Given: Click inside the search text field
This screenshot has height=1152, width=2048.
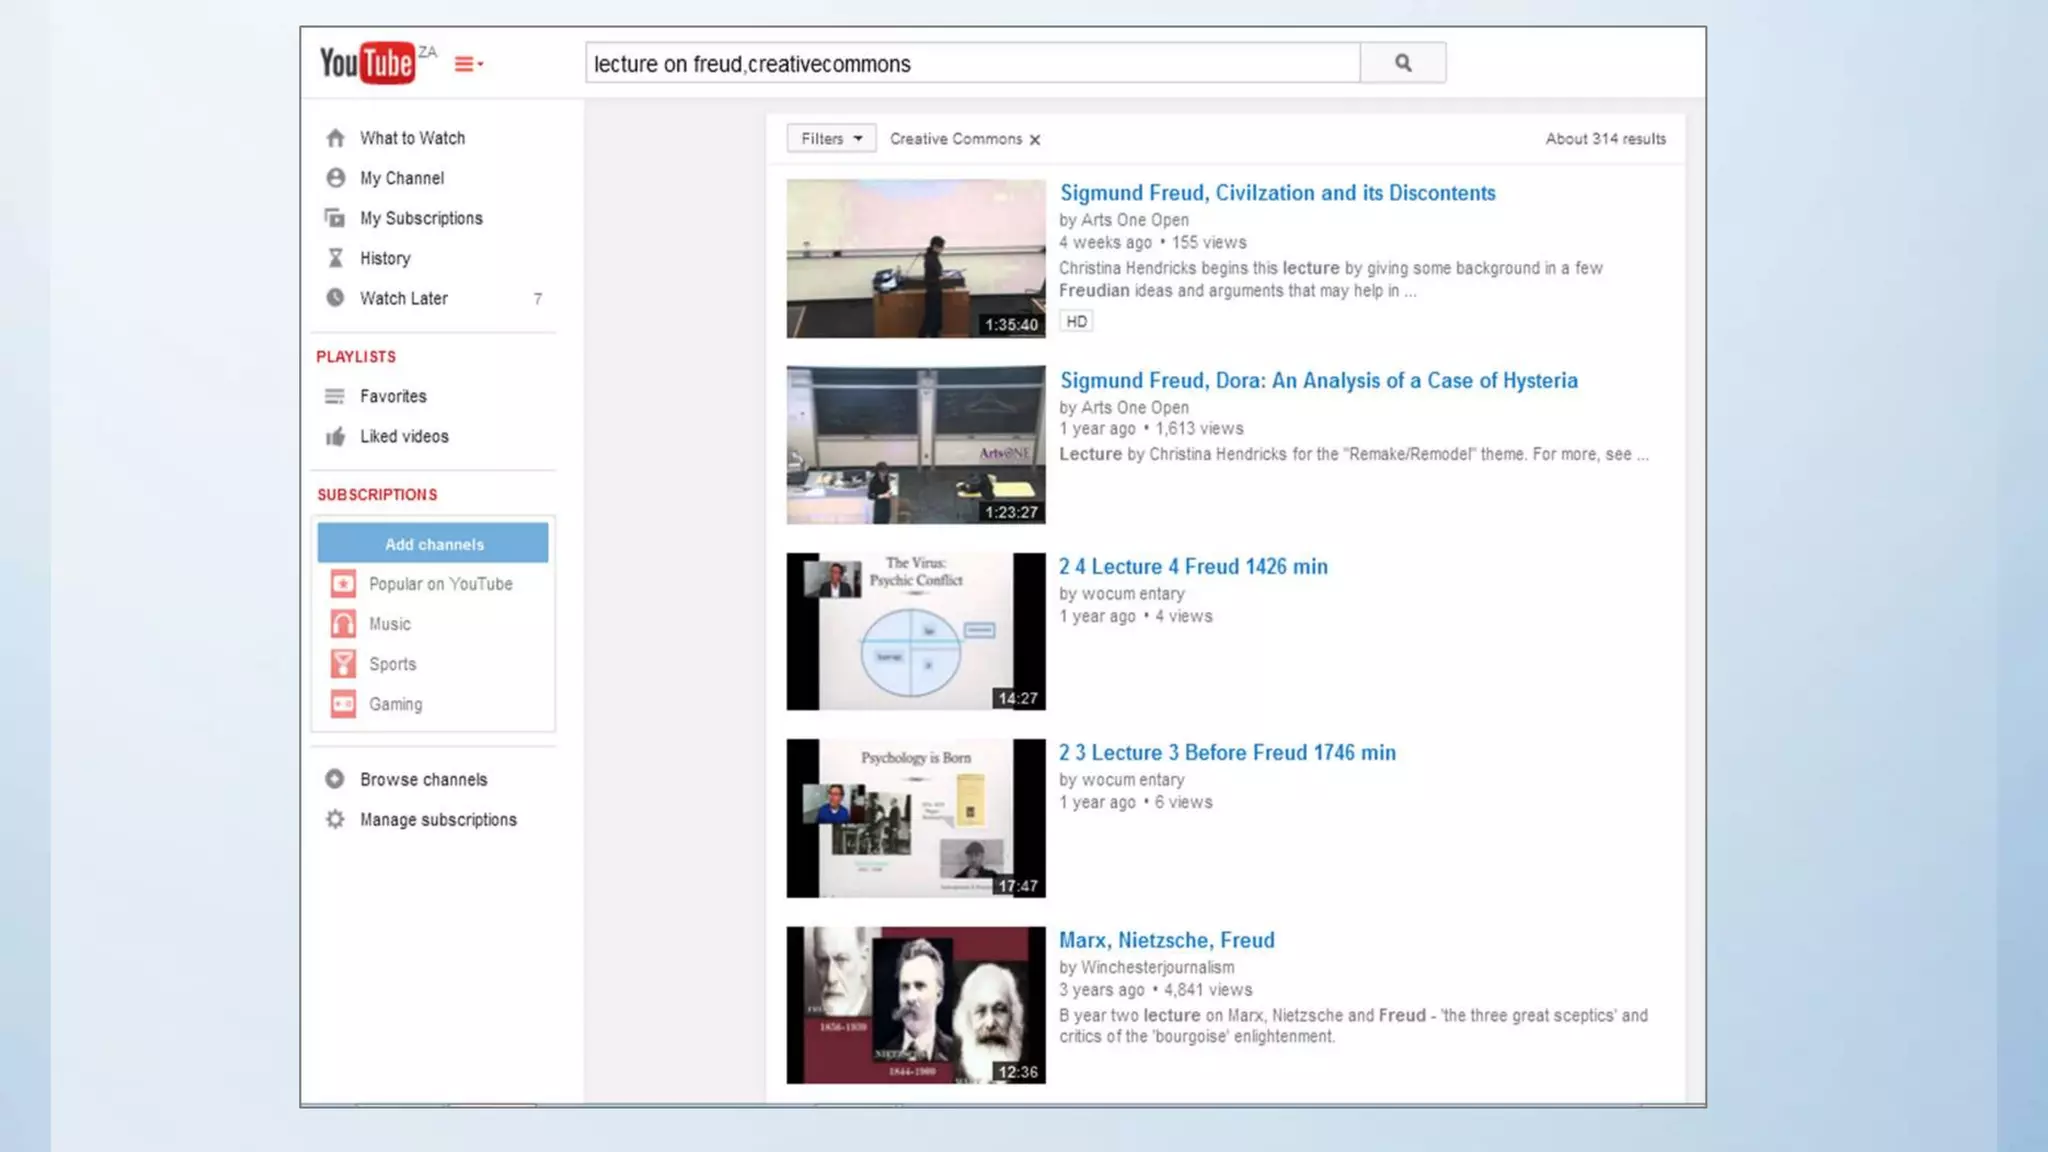Looking at the screenshot, I should pos(970,64).
